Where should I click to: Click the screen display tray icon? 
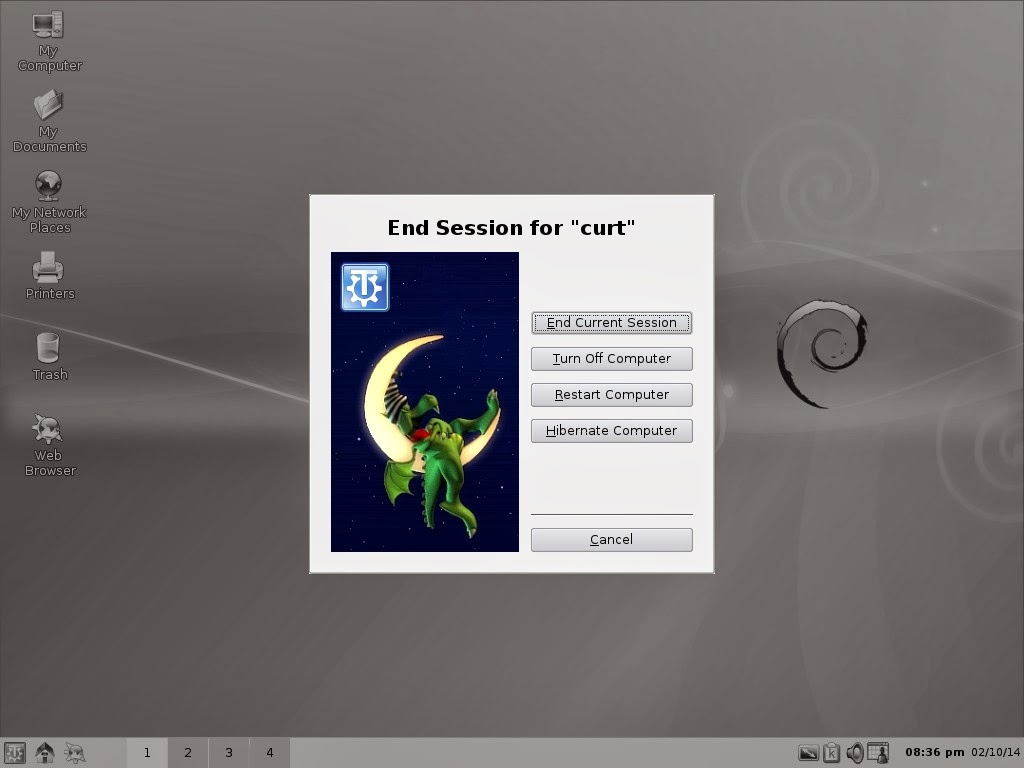pos(808,751)
